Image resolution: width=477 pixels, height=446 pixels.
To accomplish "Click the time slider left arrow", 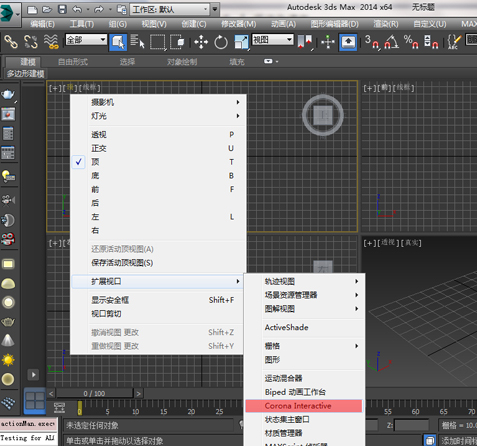I will tap(51, 394).
